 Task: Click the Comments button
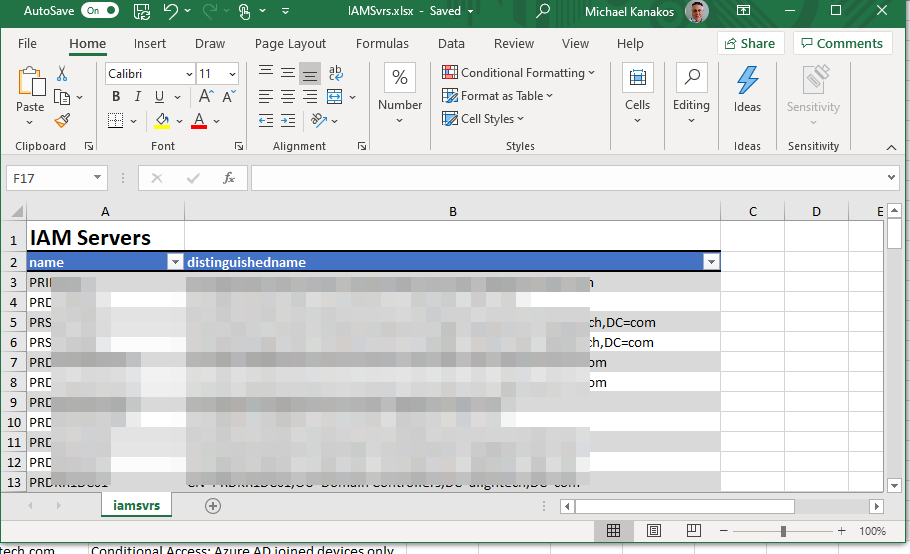842,44
